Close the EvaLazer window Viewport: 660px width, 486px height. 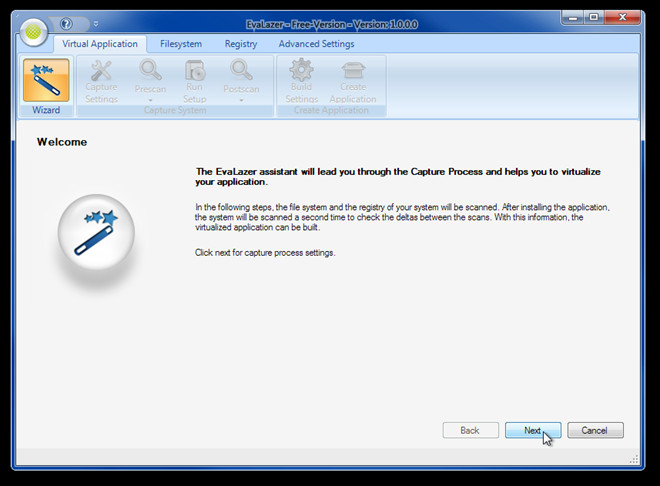(623, 17)
